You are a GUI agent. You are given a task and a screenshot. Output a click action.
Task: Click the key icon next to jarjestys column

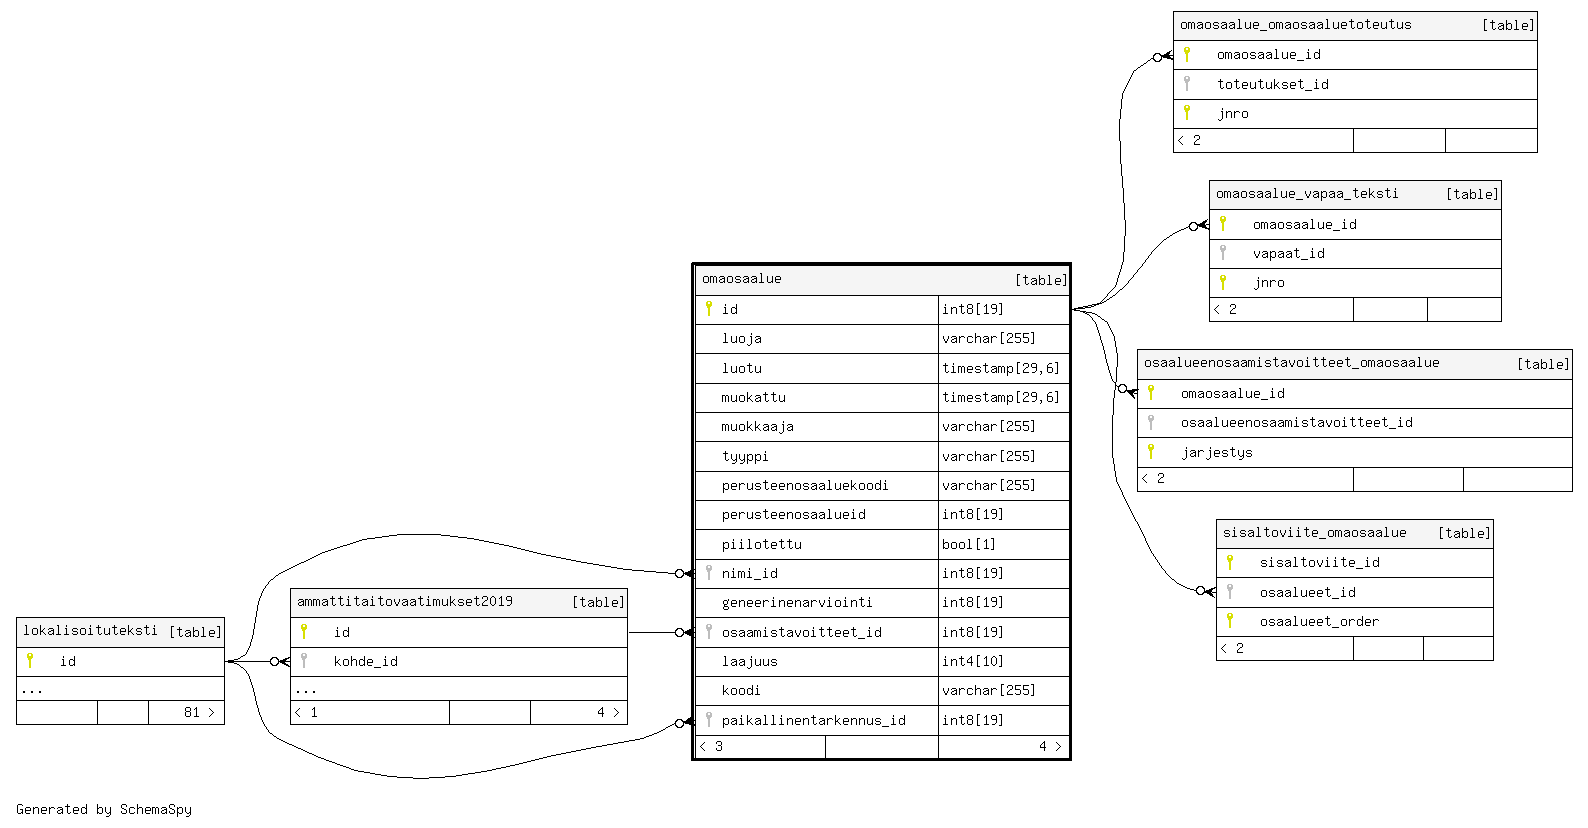[1151, 452]
